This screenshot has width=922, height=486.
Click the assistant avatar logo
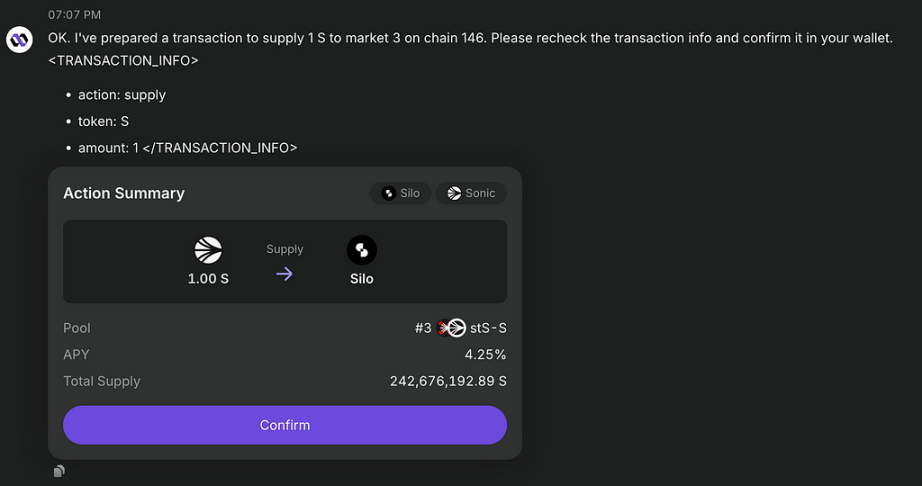(19, 39)
